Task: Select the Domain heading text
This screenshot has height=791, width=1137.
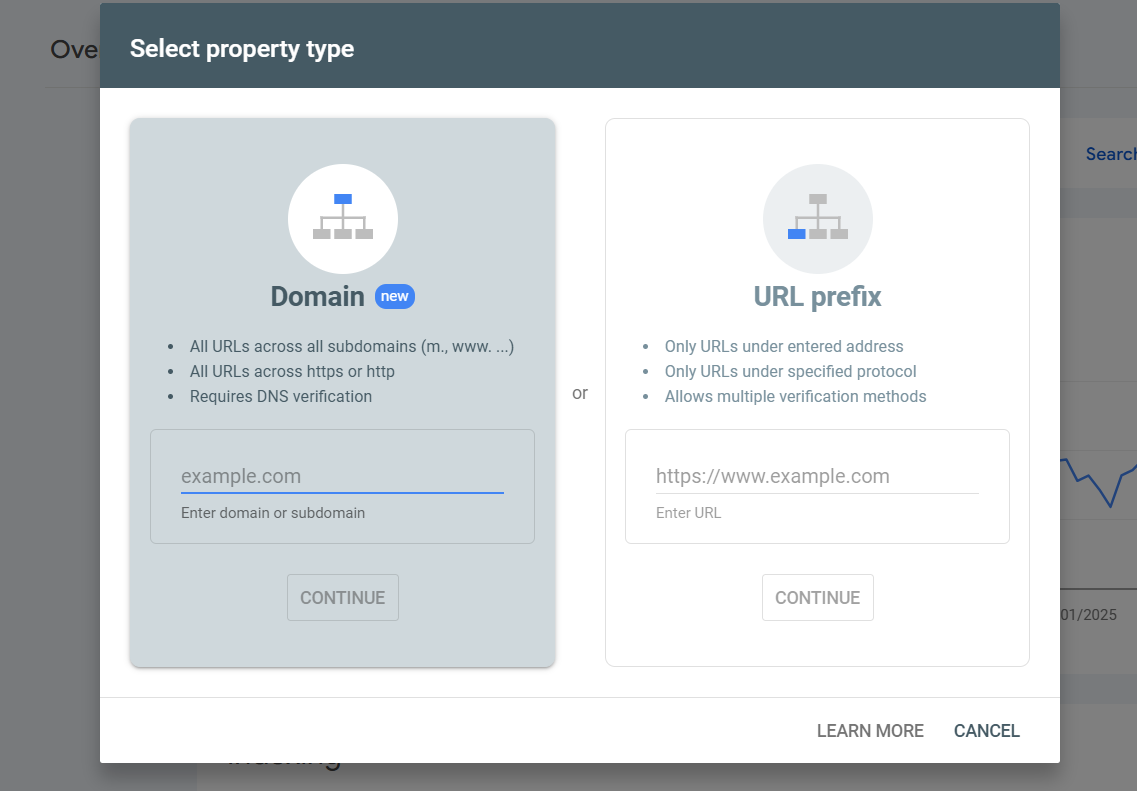Action: (x=317, y=297)
